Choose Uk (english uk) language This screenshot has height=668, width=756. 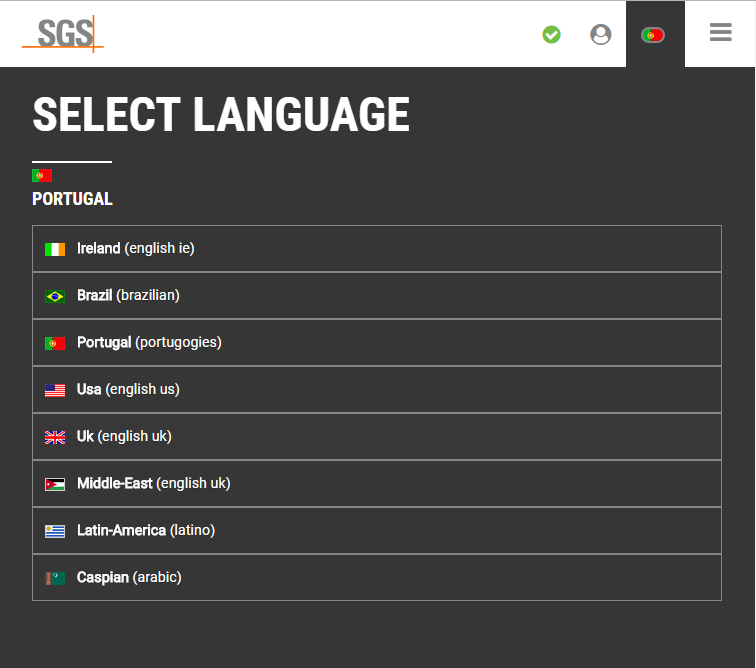pyautogui.click(x=377, y=436)
